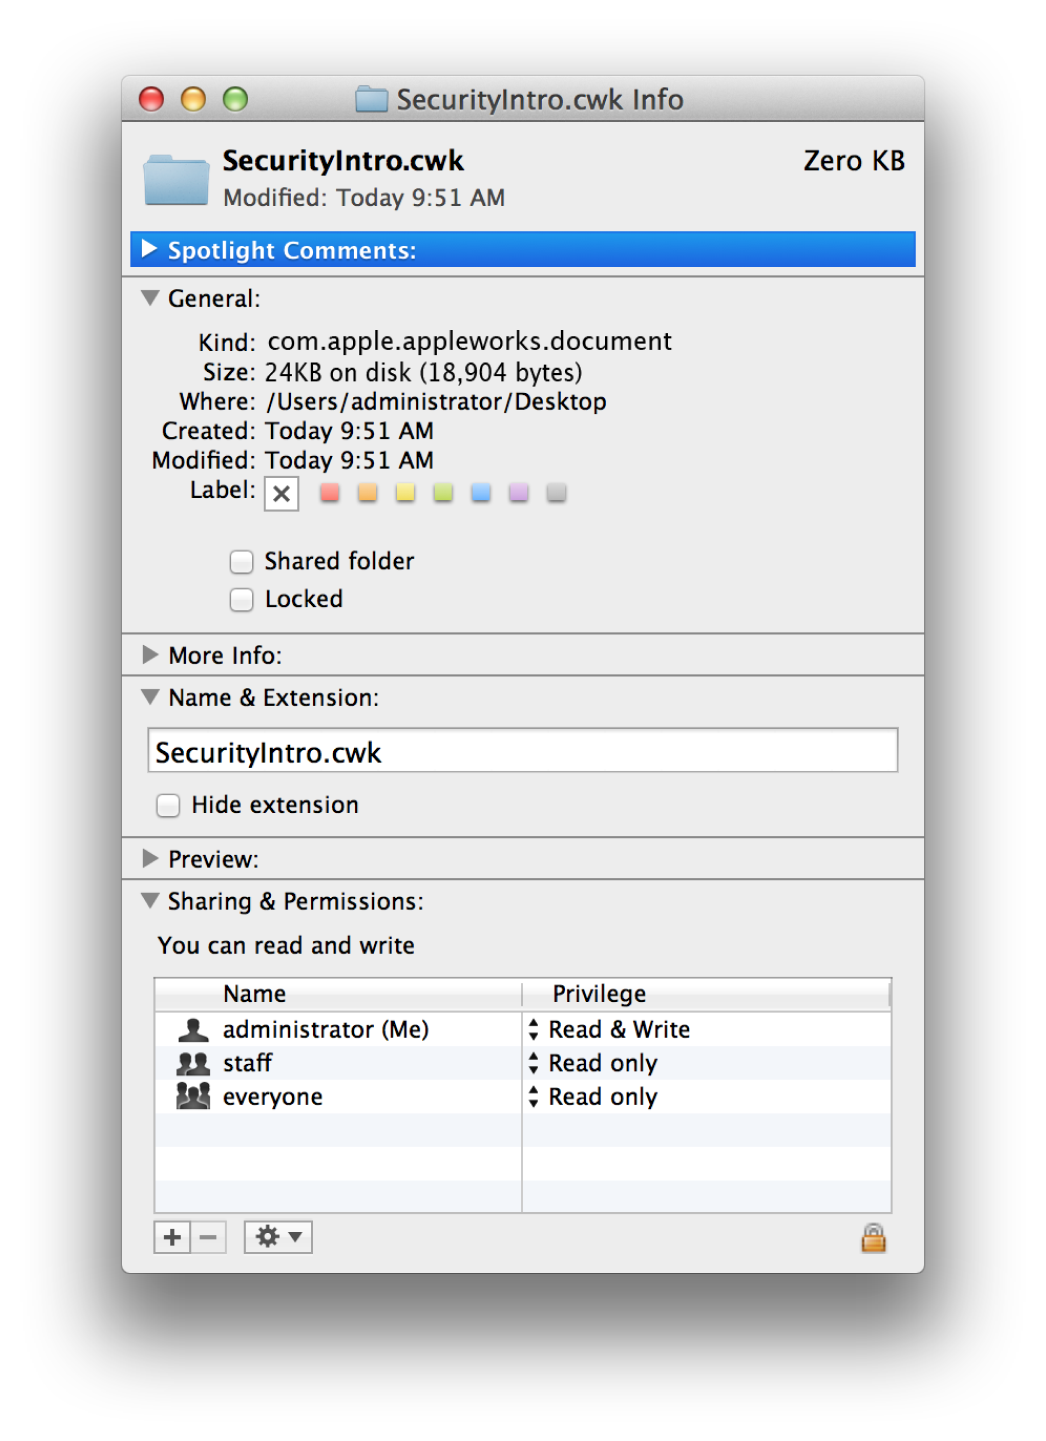The width and height of the screenshot is (1046, 1441).
Task: Clear the label using the X icon
Action: tap(281, 492)
